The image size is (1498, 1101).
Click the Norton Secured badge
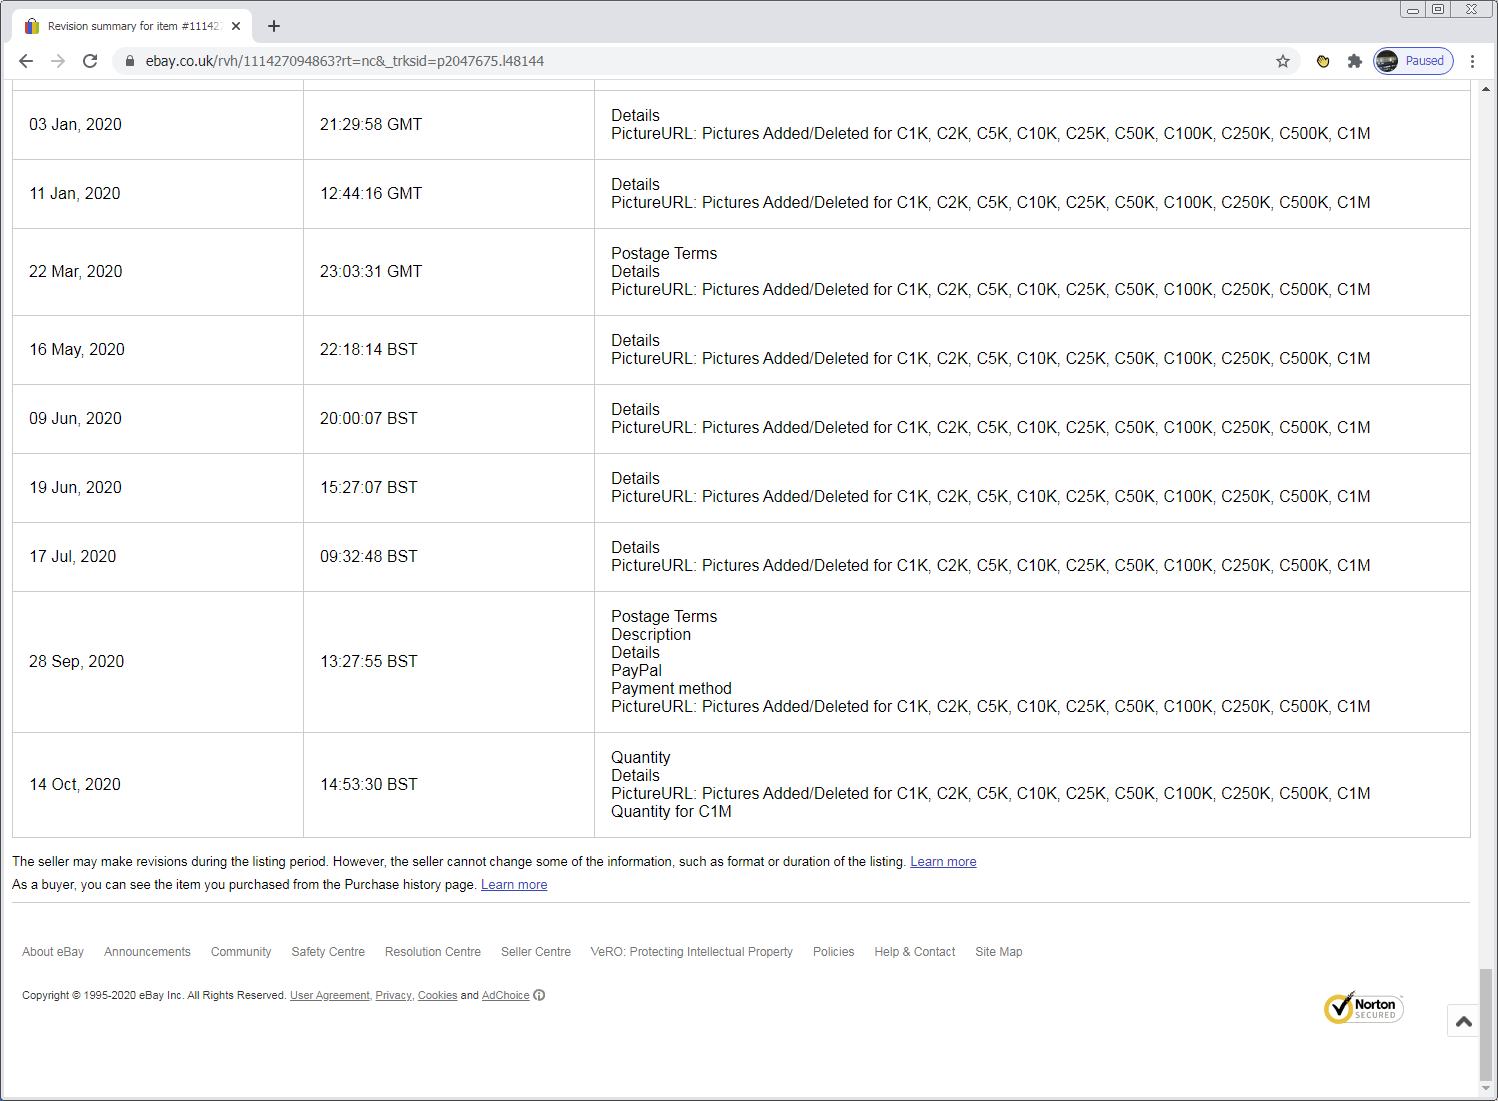(1363, 1008)
